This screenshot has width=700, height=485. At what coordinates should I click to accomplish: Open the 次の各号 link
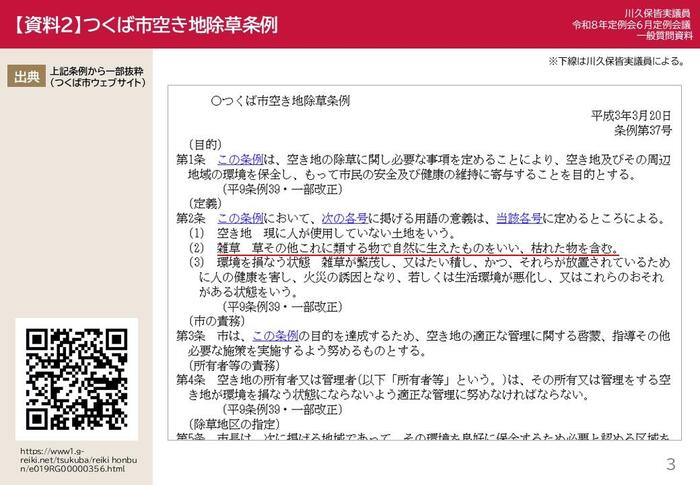click(x=345, y=218)
